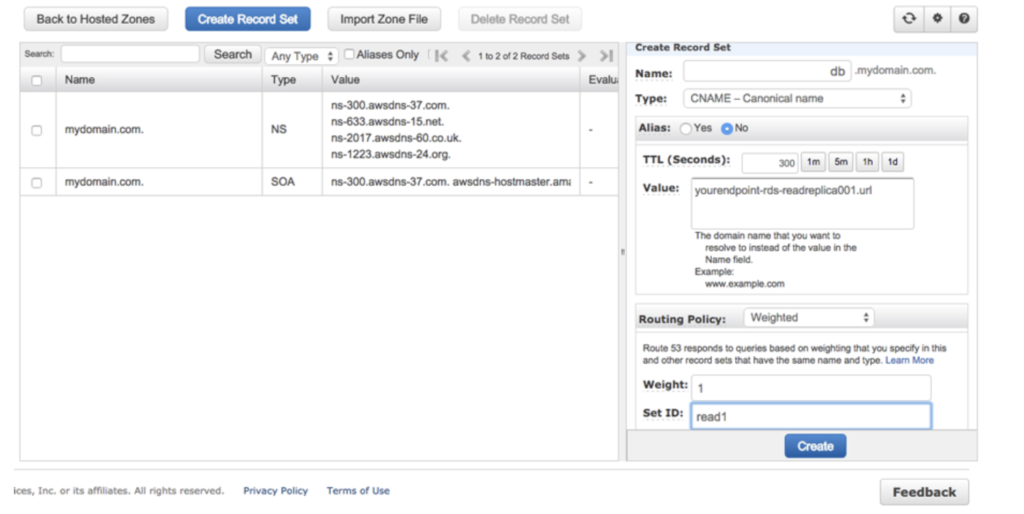This screenshot has height=514, width=1024.
Task: Click the help question mark icon
Action: tap(963, 19)
